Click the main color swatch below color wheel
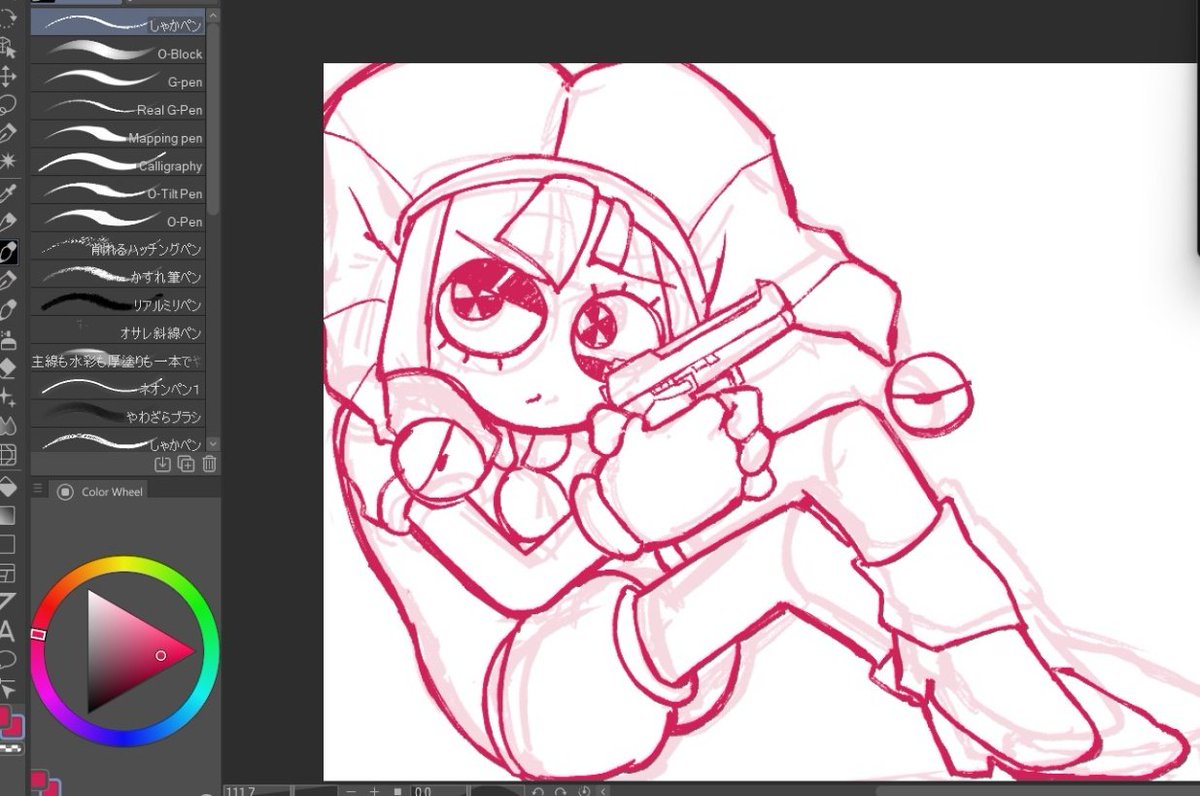 pos(40,779)
